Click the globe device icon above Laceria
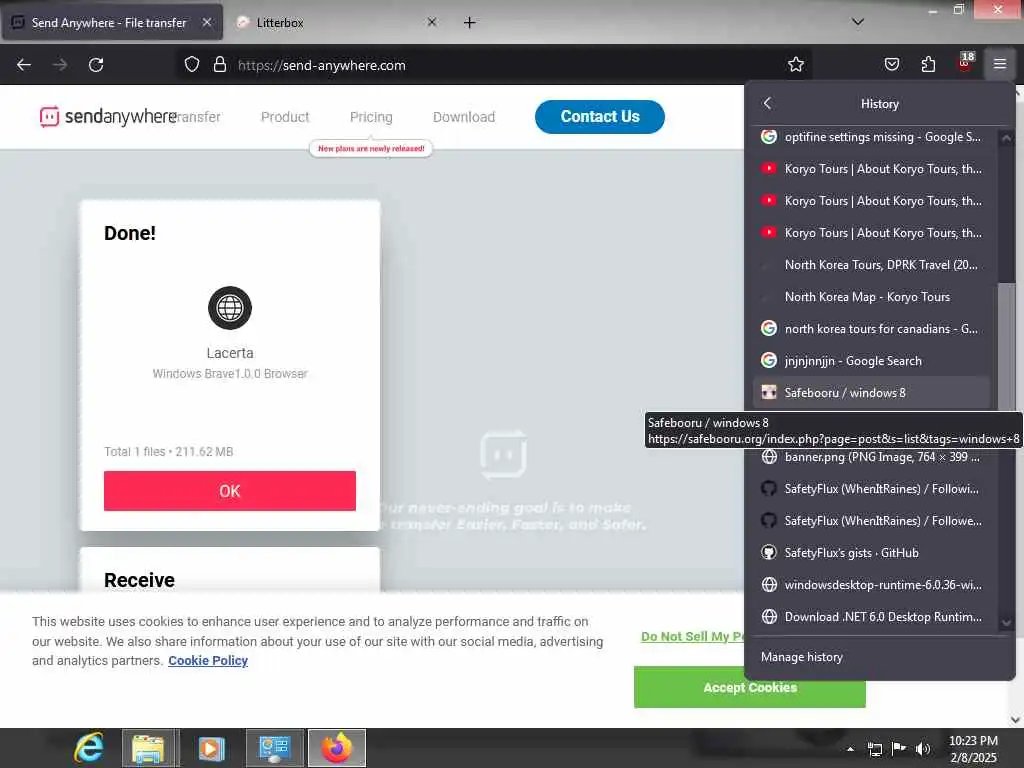This screenshot has width=1024, height=768. [230, 308]
